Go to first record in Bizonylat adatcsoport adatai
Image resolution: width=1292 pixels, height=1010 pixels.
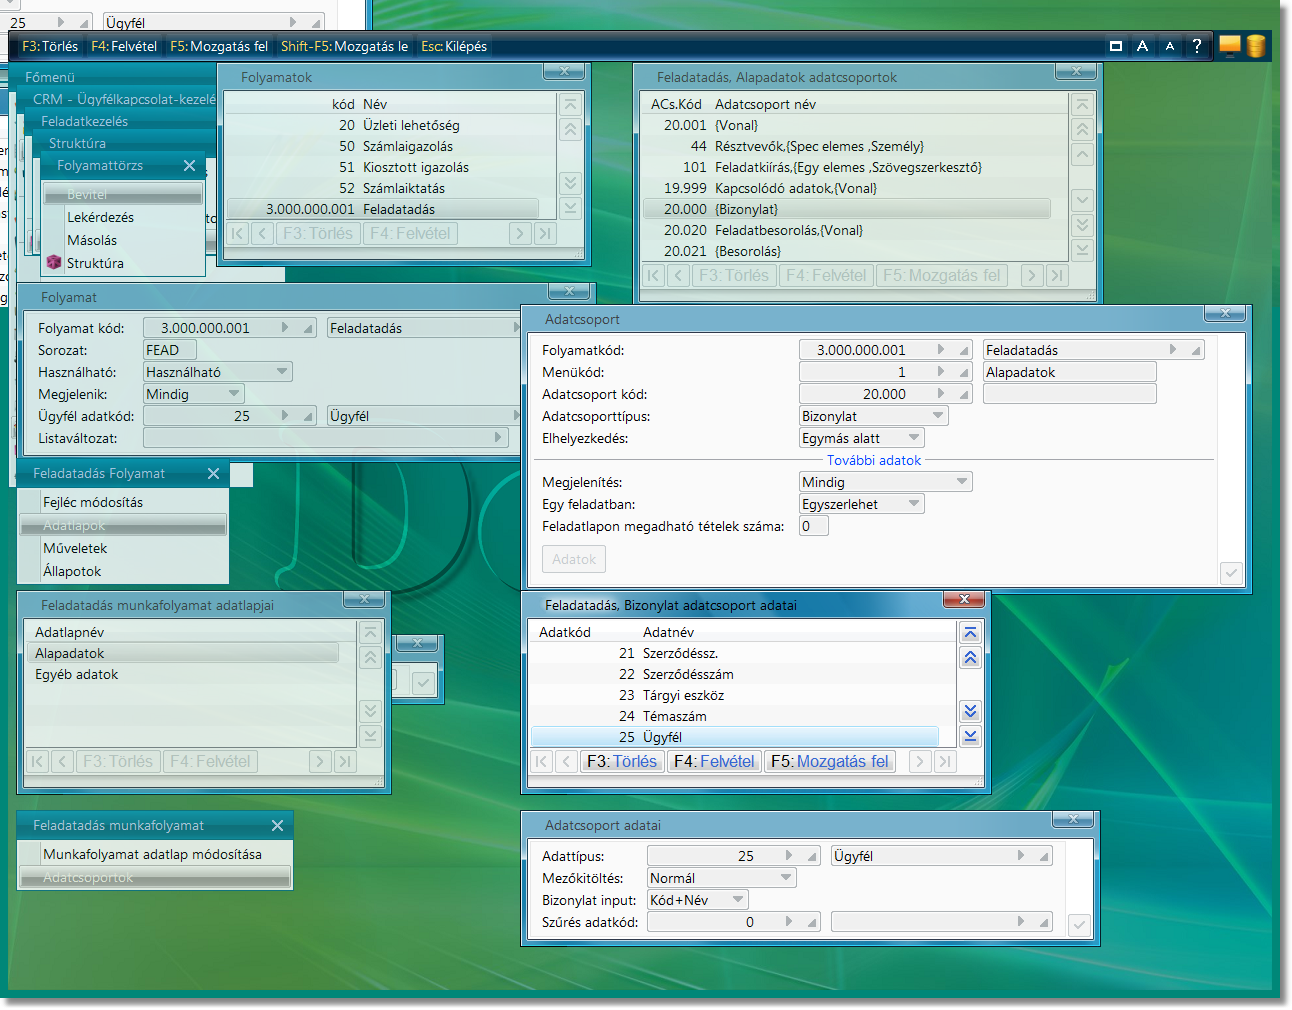point(541,762)
